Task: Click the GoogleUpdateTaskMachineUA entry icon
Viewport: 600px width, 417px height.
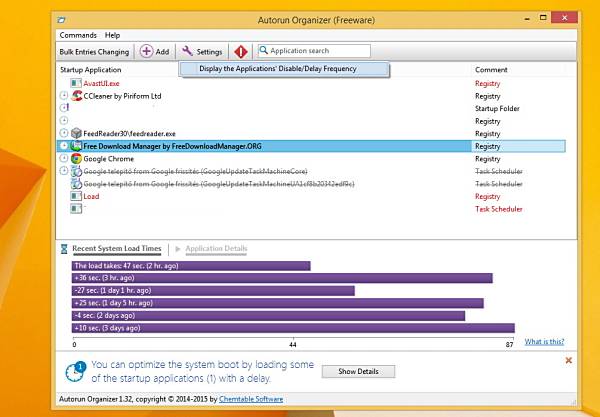Action: coord(77,184)
